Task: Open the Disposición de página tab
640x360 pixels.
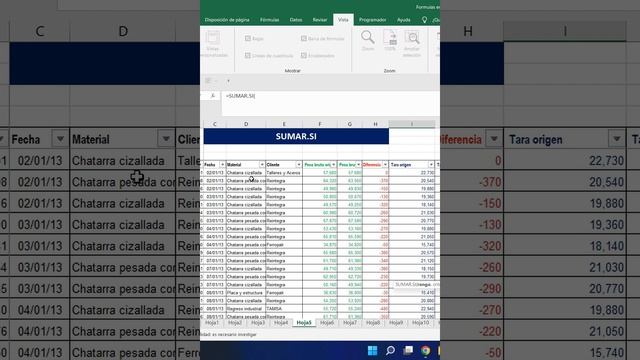Action: click(227, 20)
